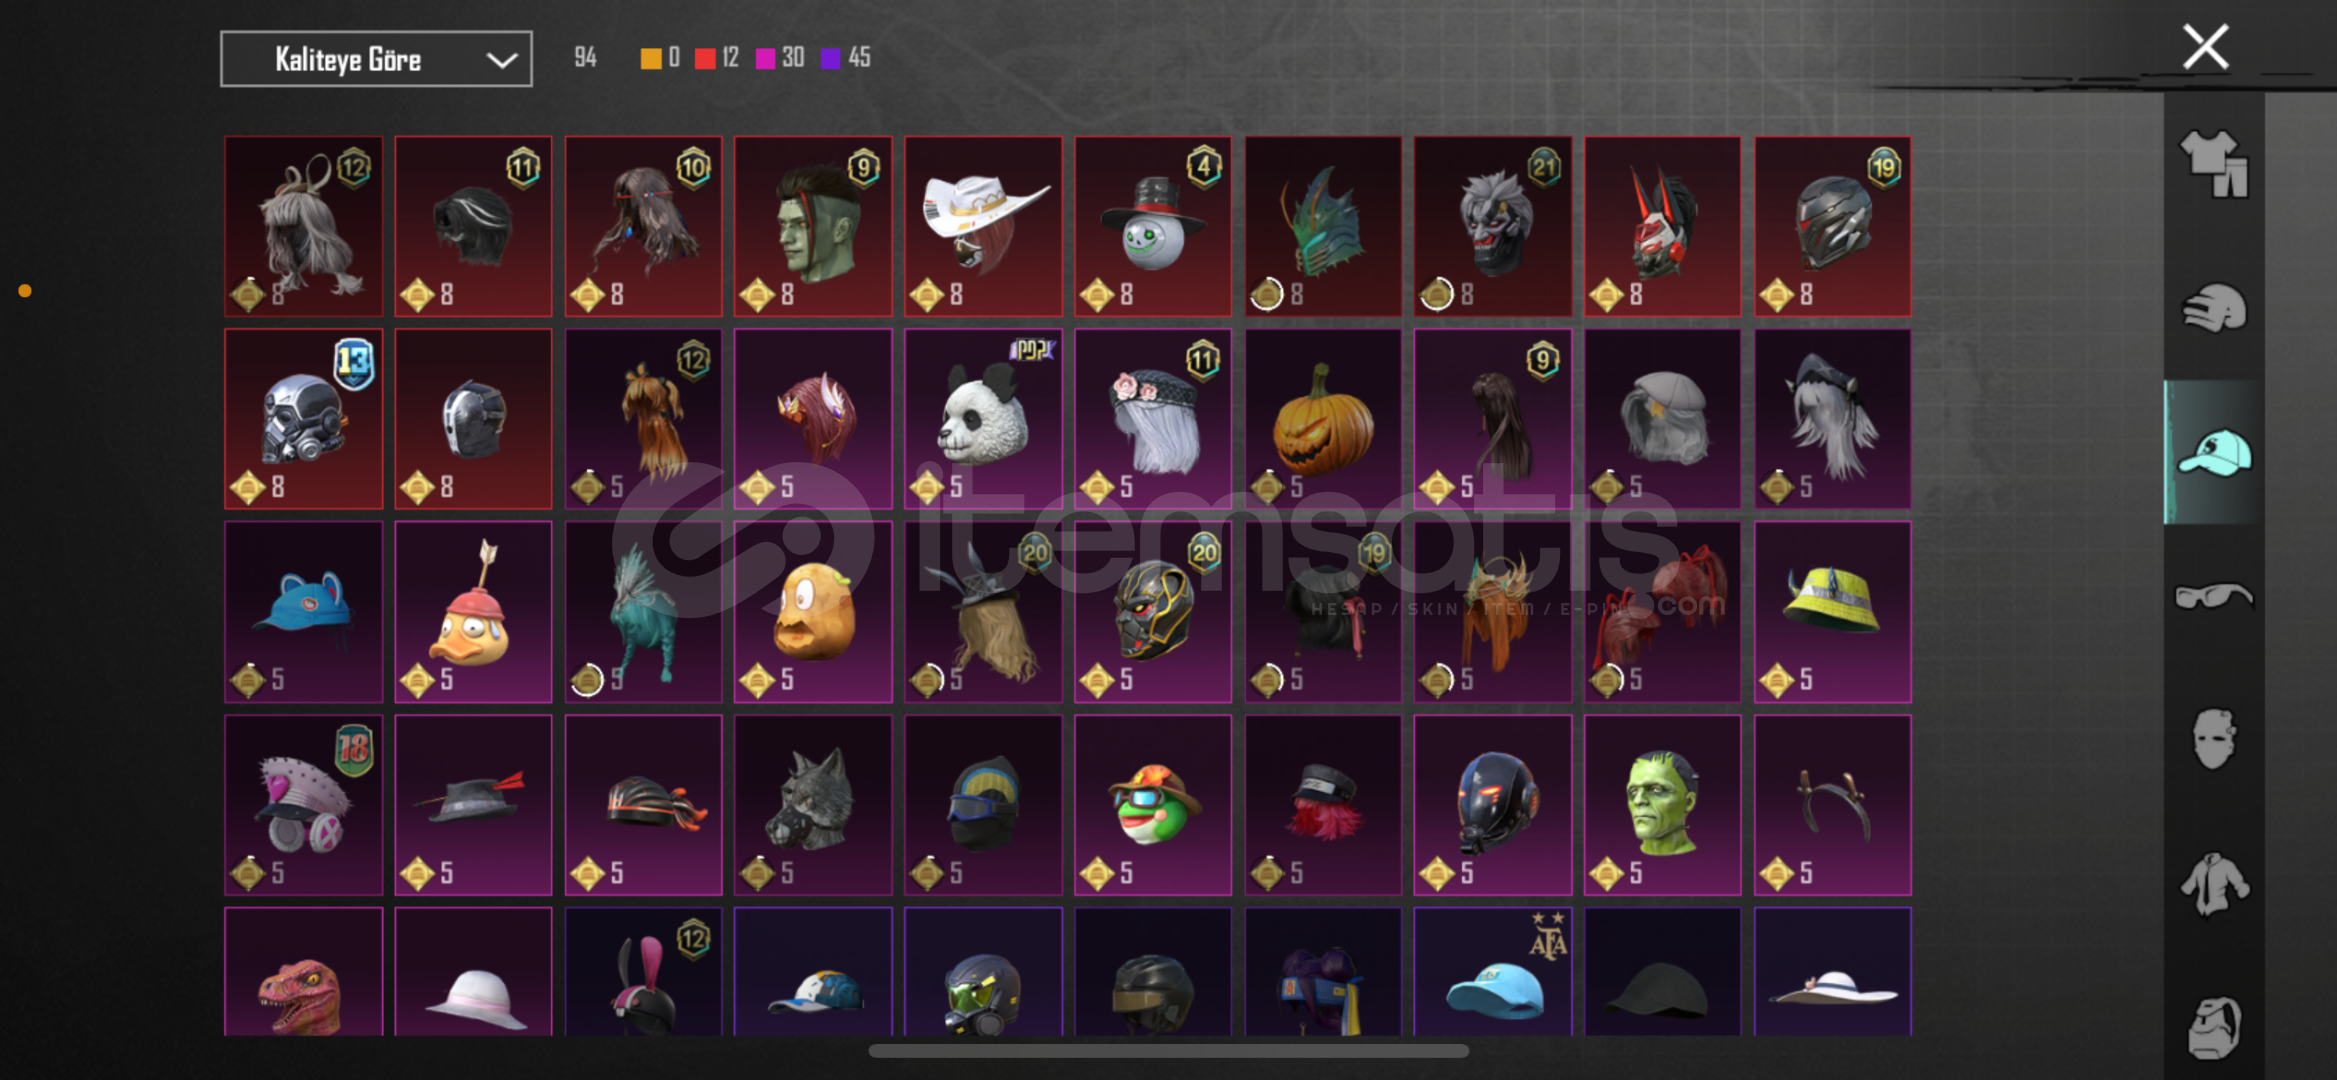The height and width of the screenshot is (1080, 2337).
Task: Click the horizontal scrollbar below the grid
Action: 1168,1051
